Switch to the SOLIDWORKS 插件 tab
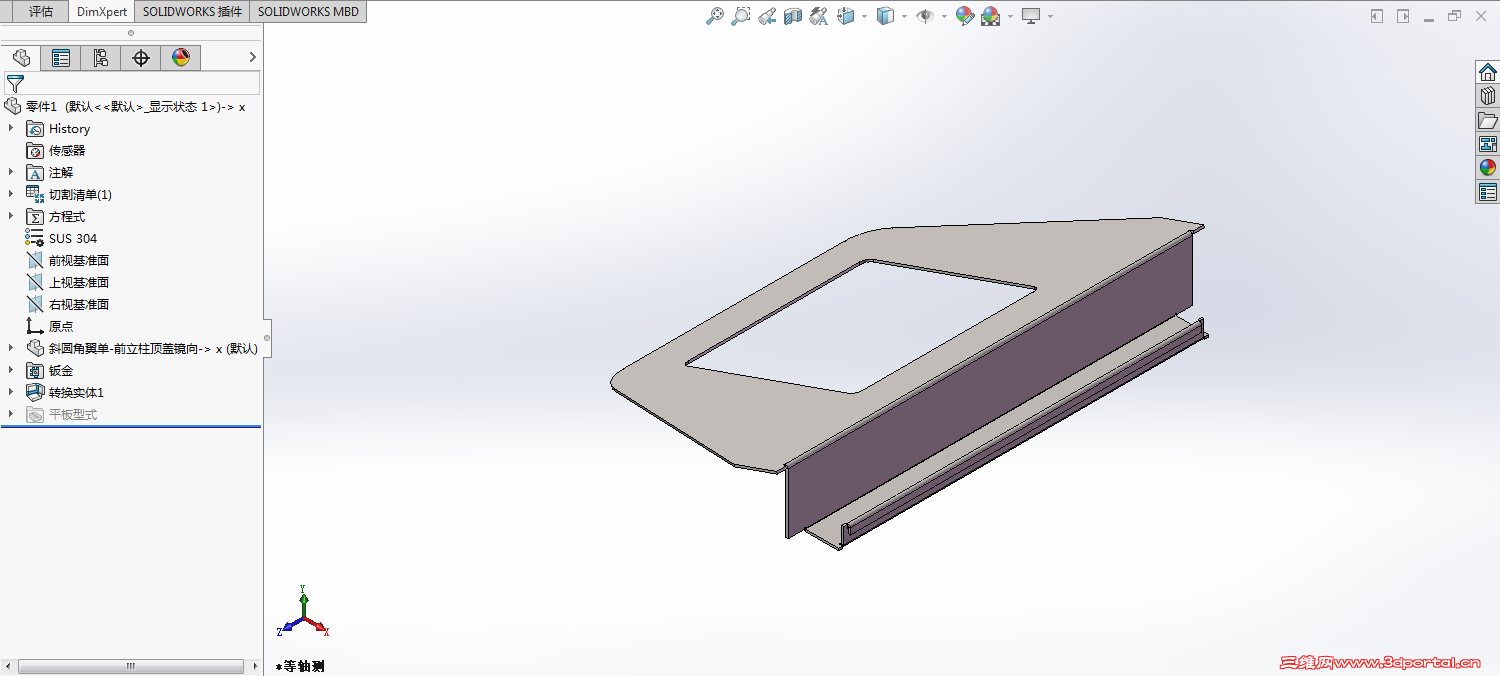Screen dimensions: 1500x676 (192, 12)
